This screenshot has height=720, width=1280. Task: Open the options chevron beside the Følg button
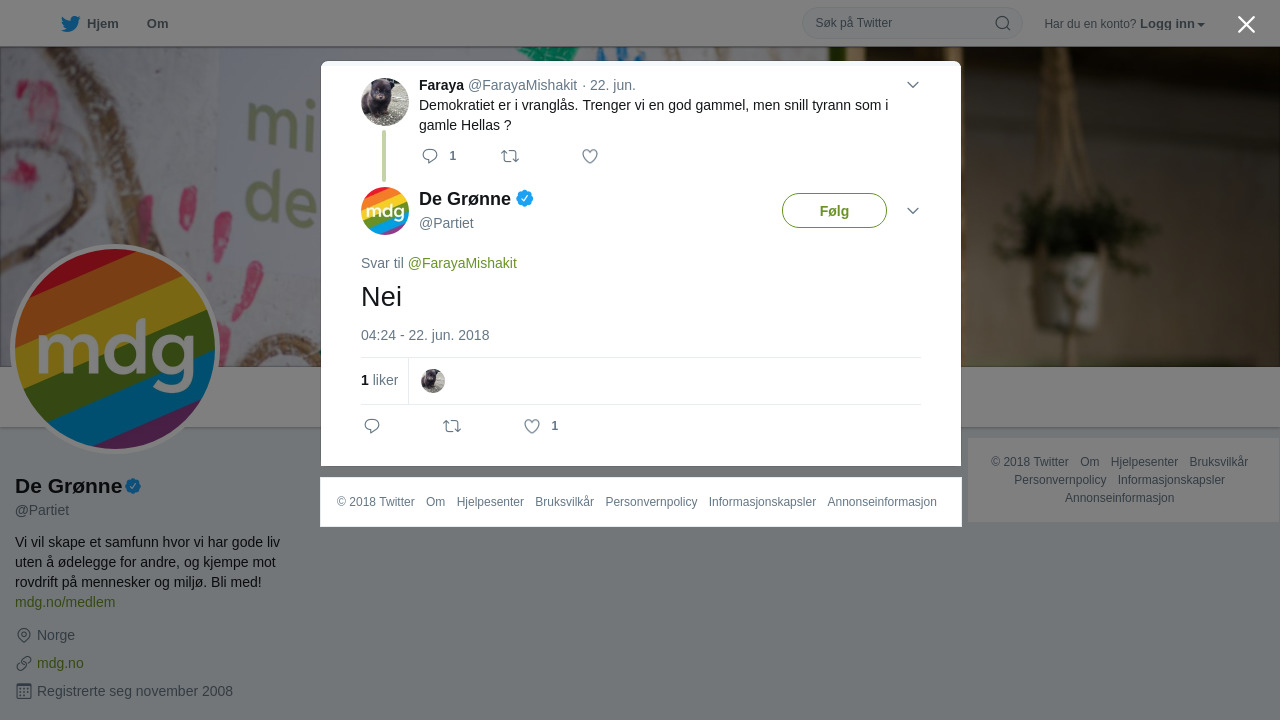913,211
